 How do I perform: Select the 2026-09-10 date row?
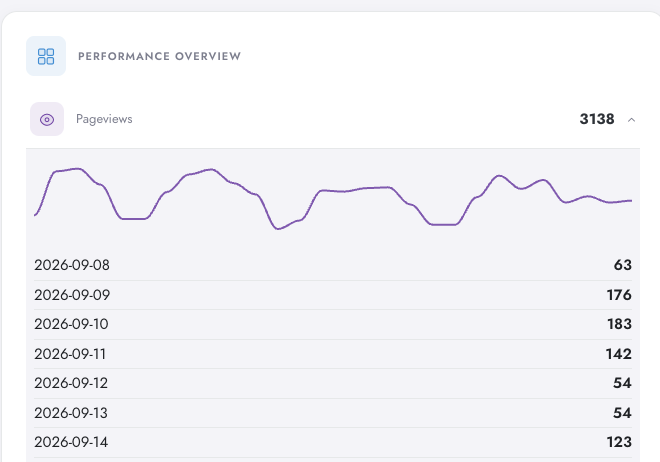pyautogui.click(x=333, y=324)
